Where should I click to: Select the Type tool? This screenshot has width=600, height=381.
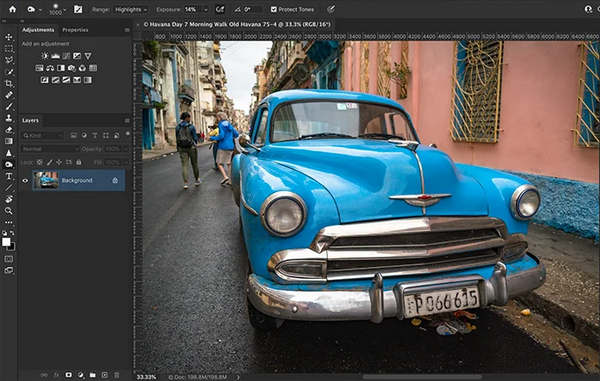8,176
